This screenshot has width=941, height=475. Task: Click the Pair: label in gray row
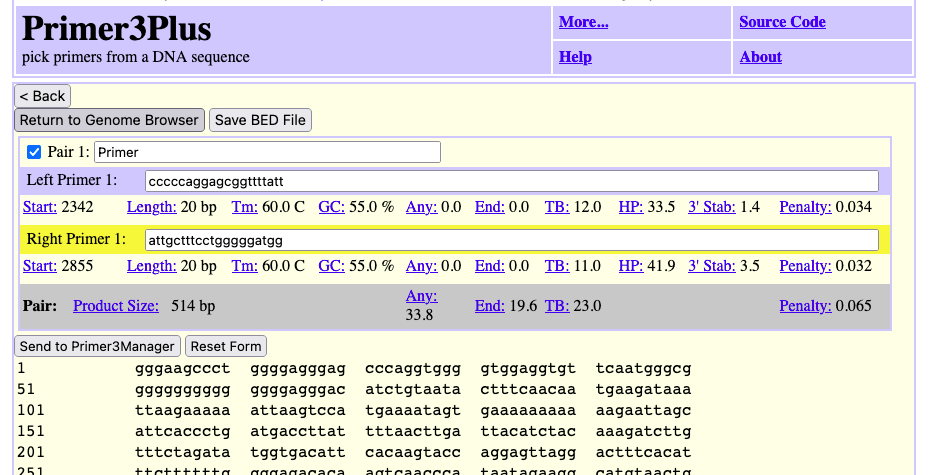click(40, 306)
